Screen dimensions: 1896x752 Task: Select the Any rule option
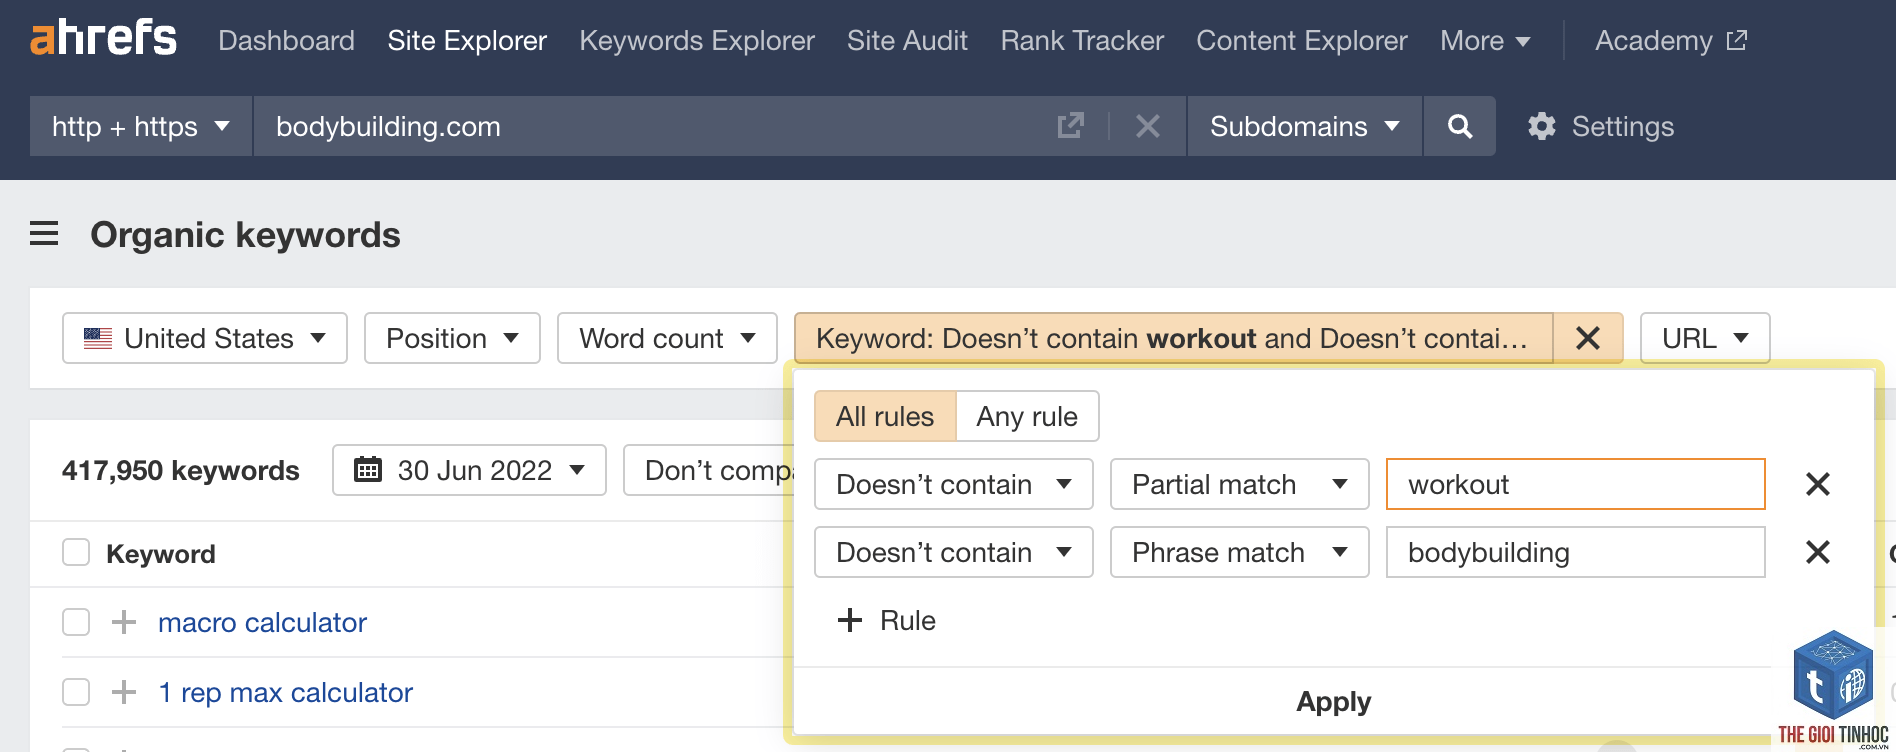tap(1027, 416)
